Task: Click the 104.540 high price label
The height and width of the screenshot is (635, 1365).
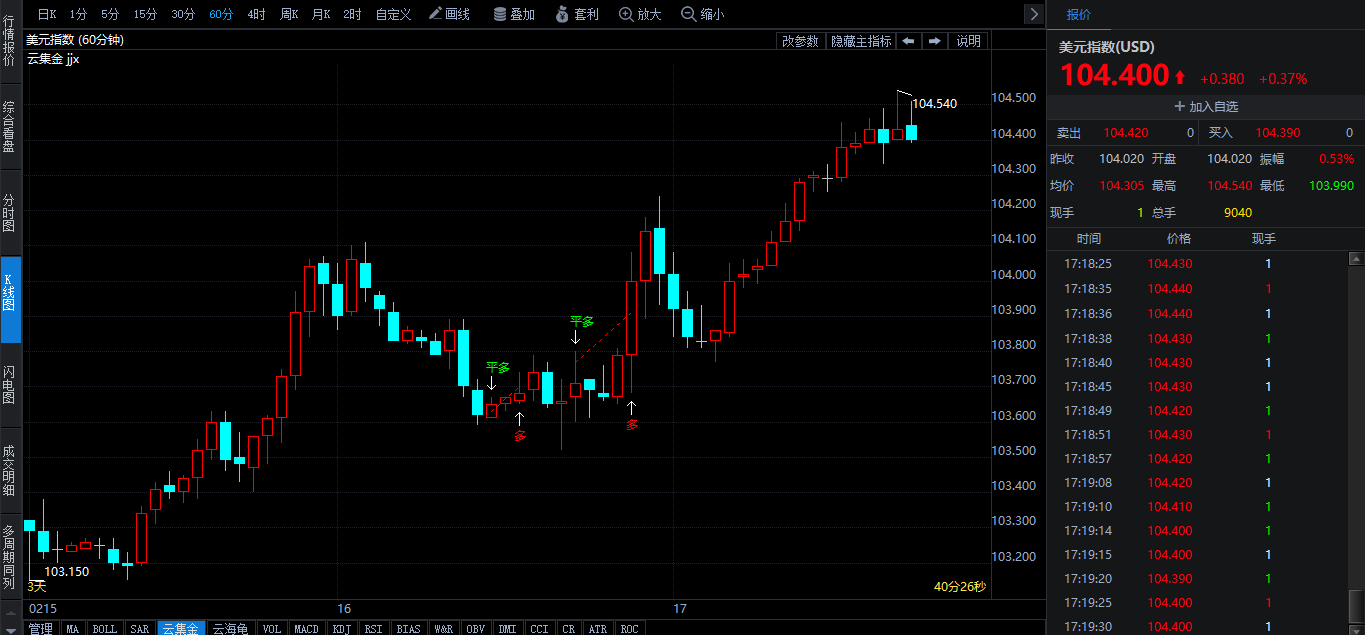Action: [x=935, y=104]
